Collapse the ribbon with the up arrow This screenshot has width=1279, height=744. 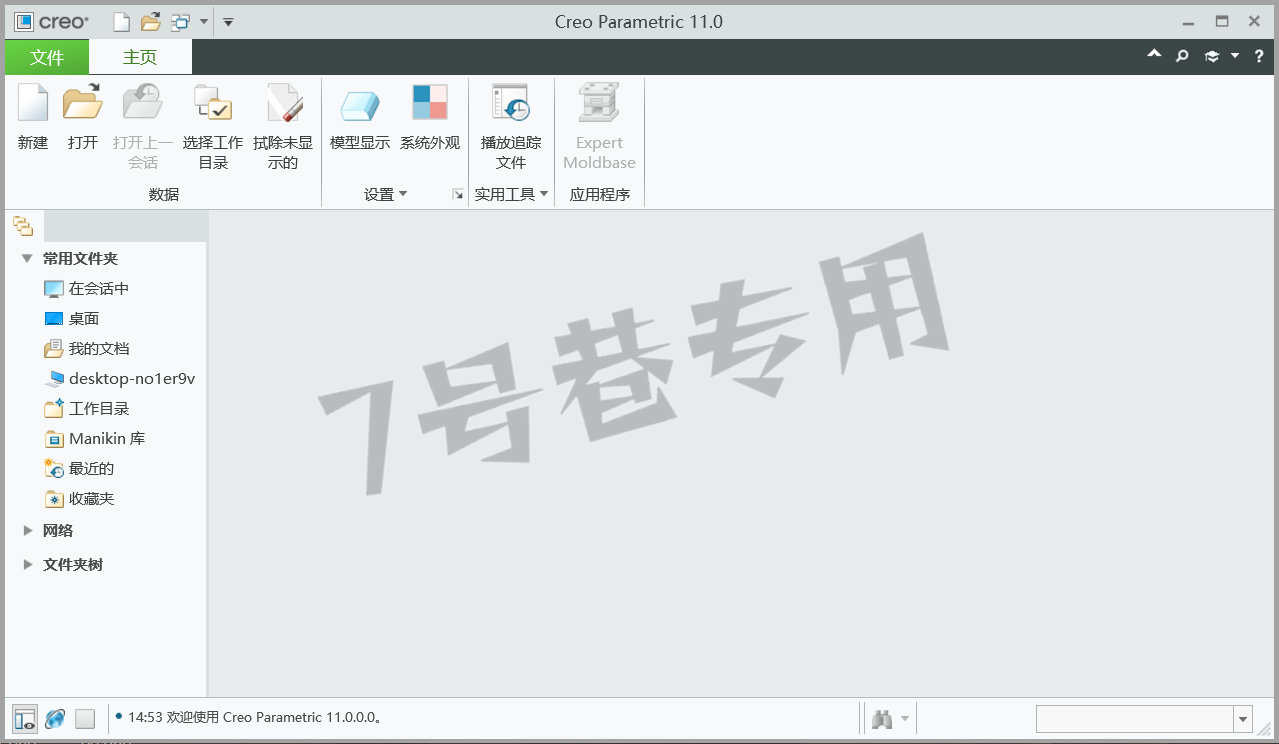pyautogui.click(x=1154, y=56)
